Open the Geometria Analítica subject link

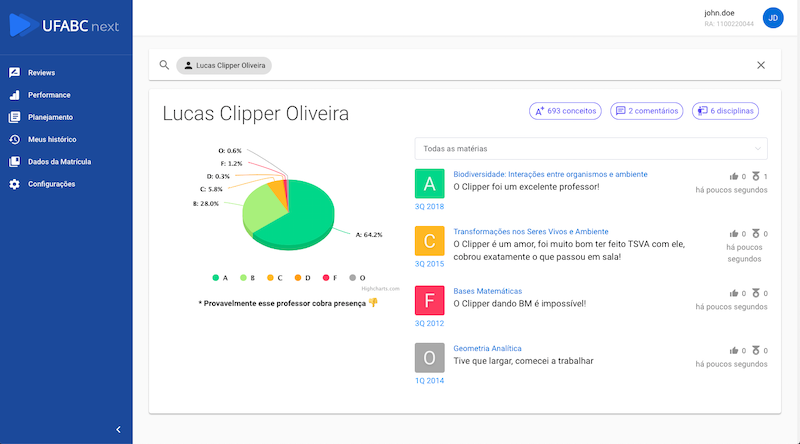(487, 348)
